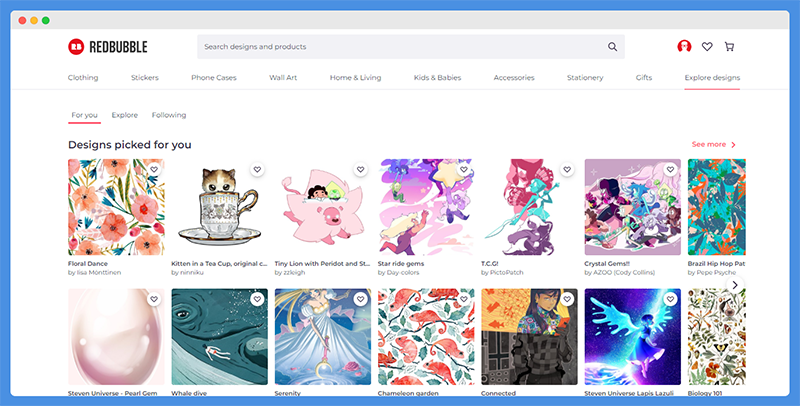Click the 'Star ride gems' title text
Viewport: 800px width, 406px height.
(x=401, y=264)
